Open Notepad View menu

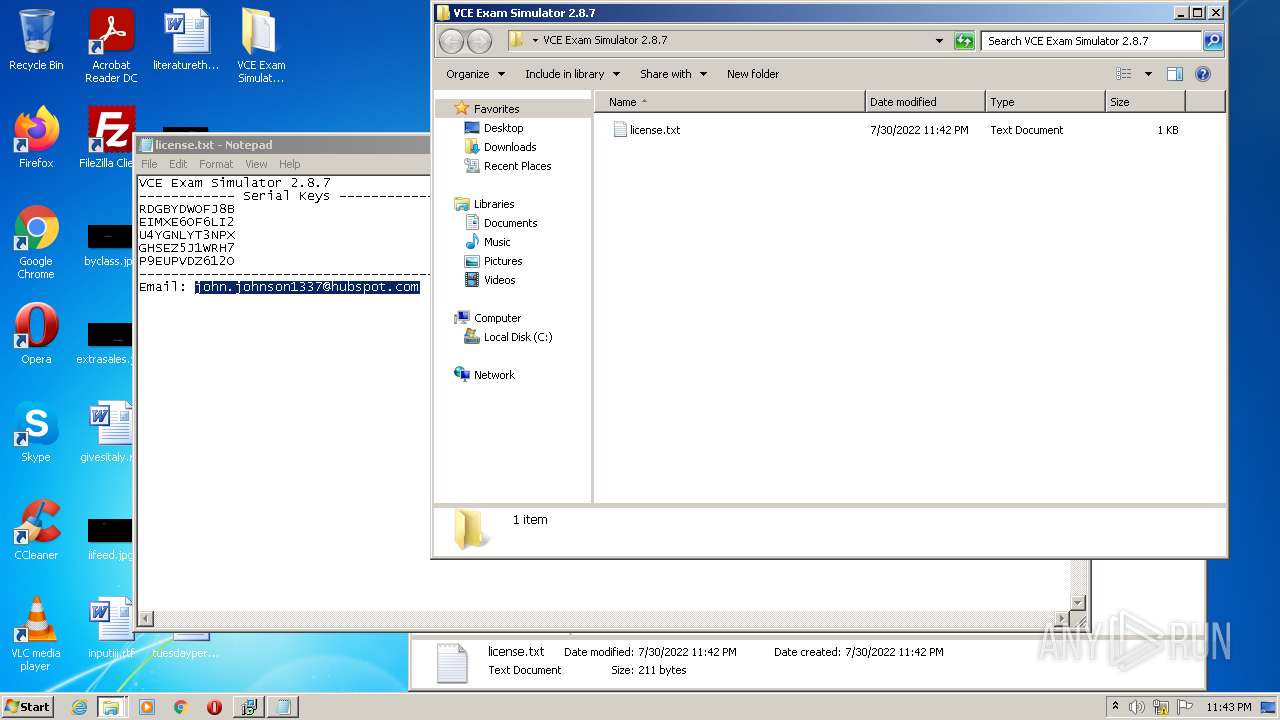pos(256,164)
